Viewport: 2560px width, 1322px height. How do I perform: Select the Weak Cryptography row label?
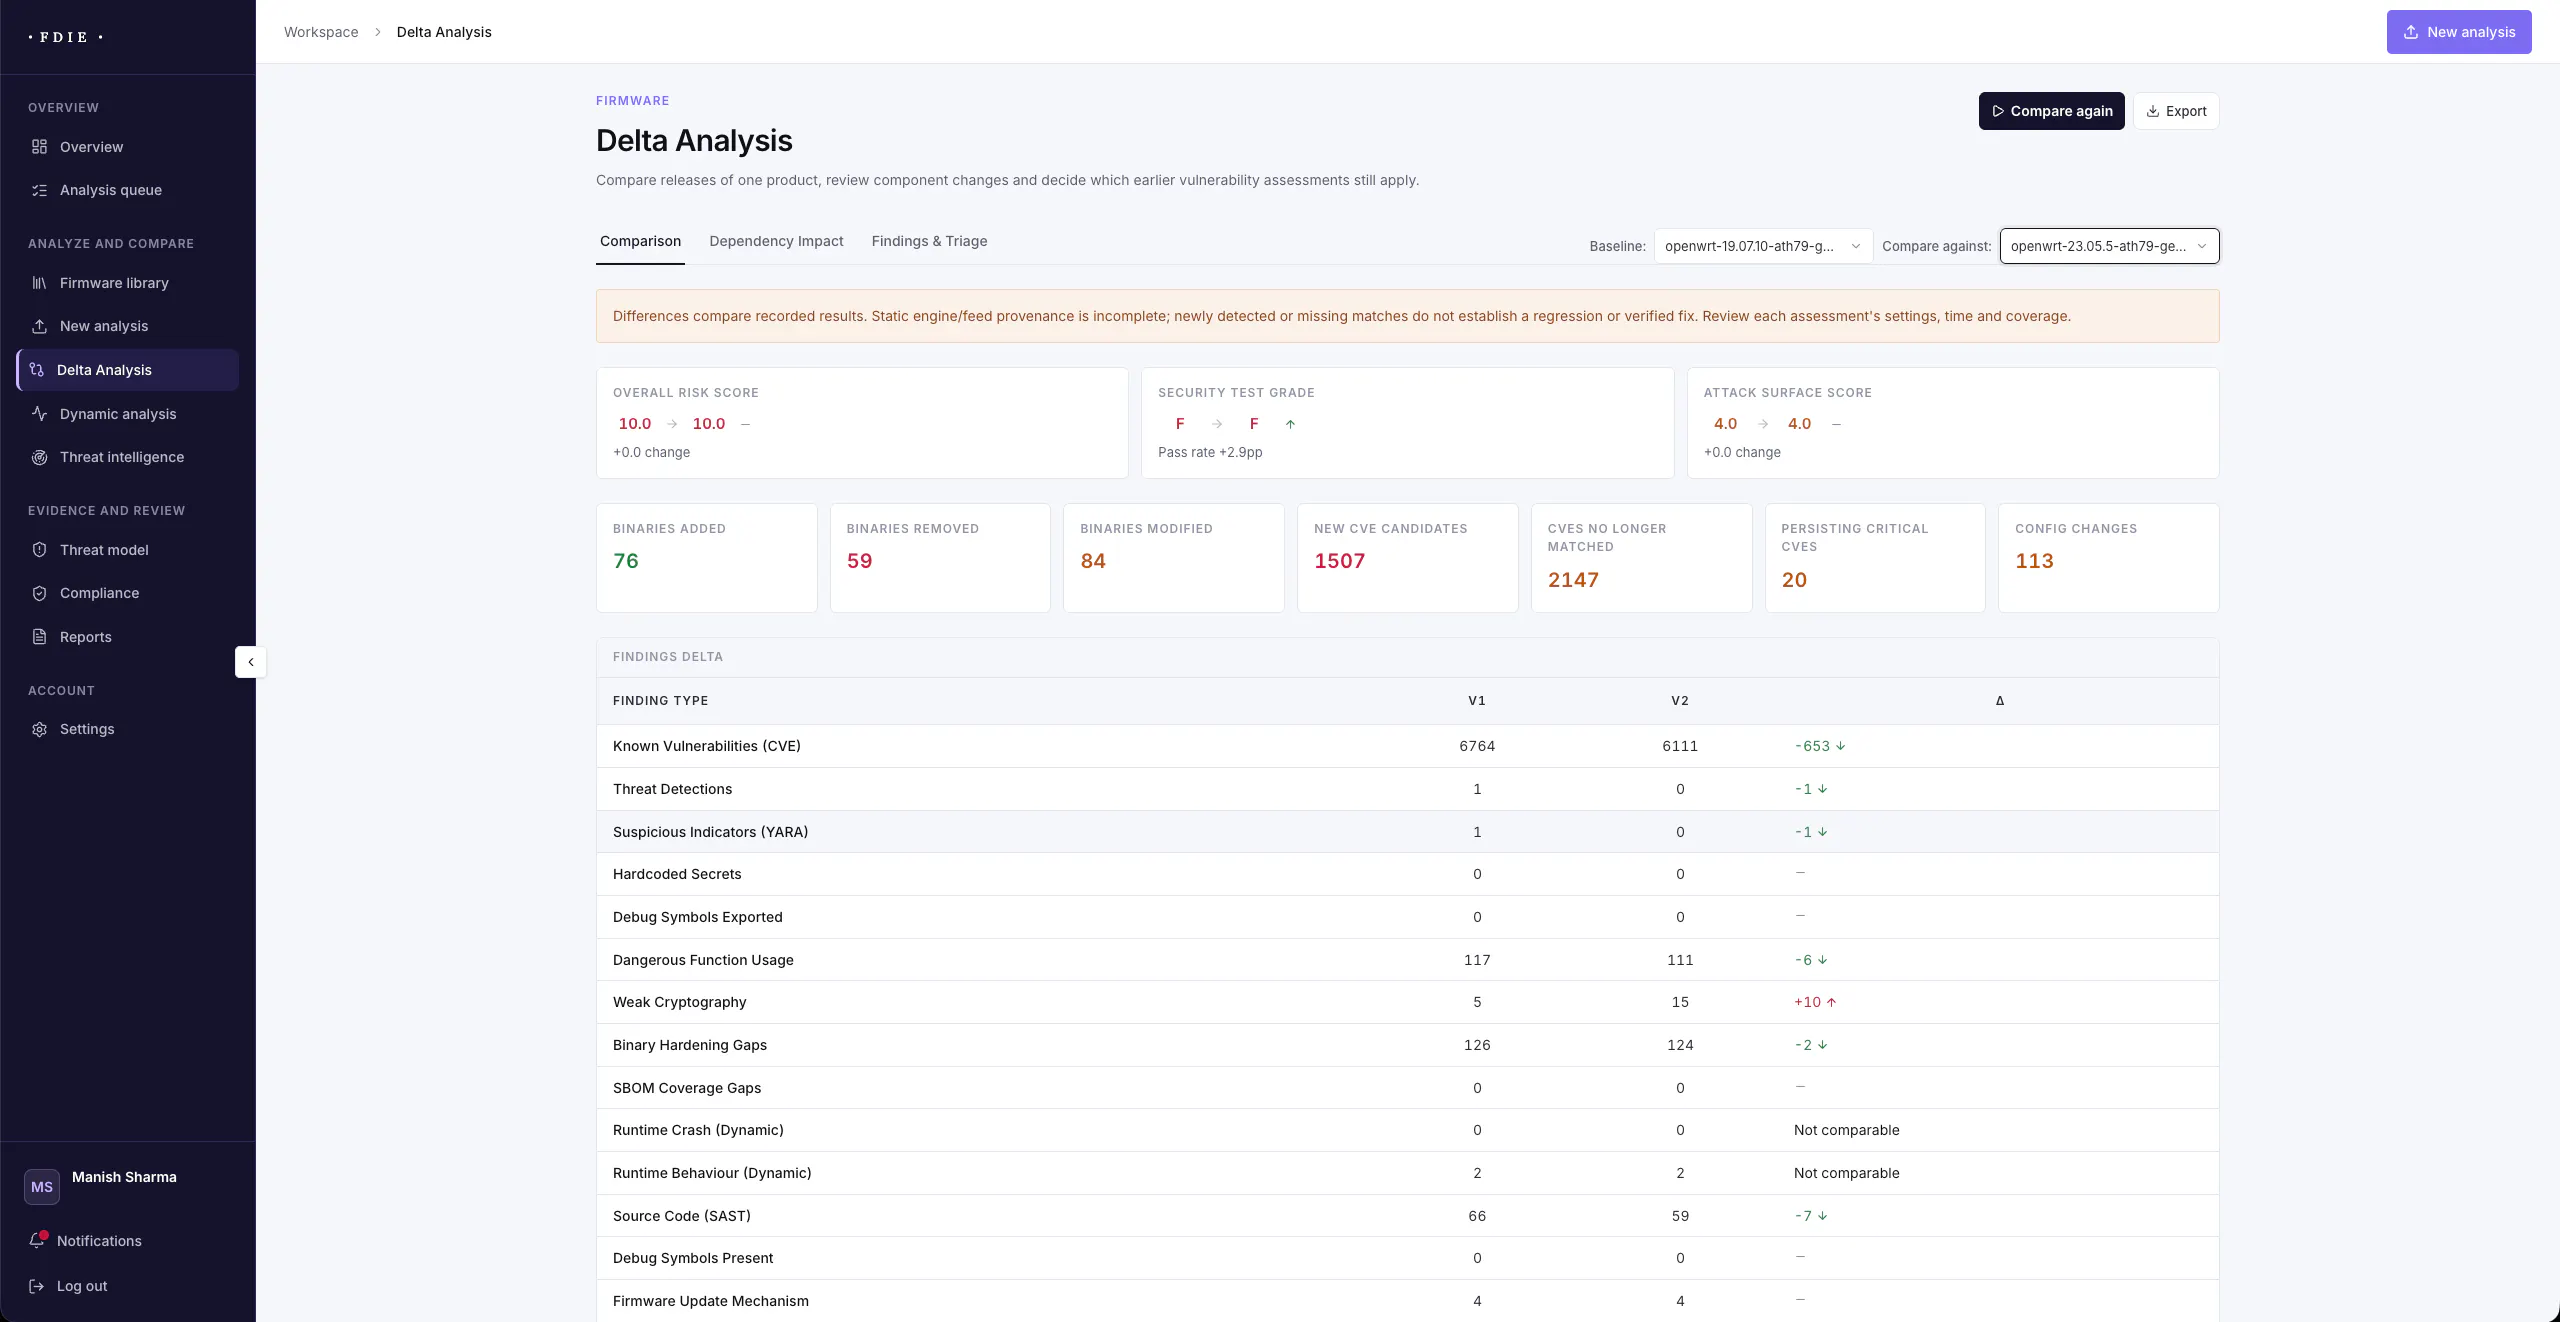[x=679, y=1002]
